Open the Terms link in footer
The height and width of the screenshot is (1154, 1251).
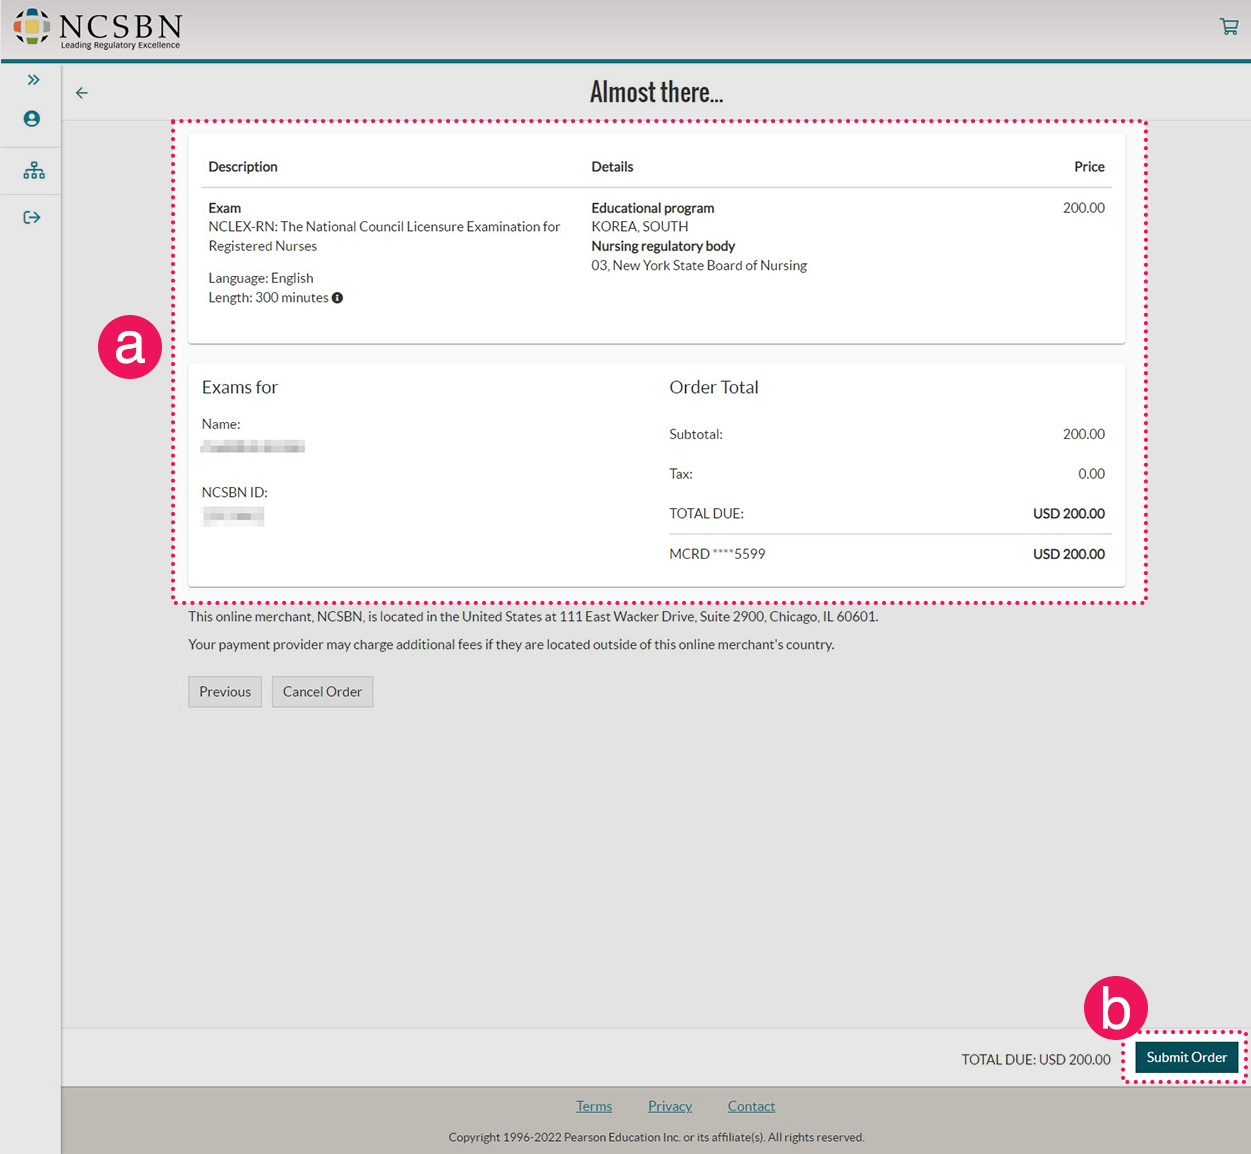[x=594, y=1106]
